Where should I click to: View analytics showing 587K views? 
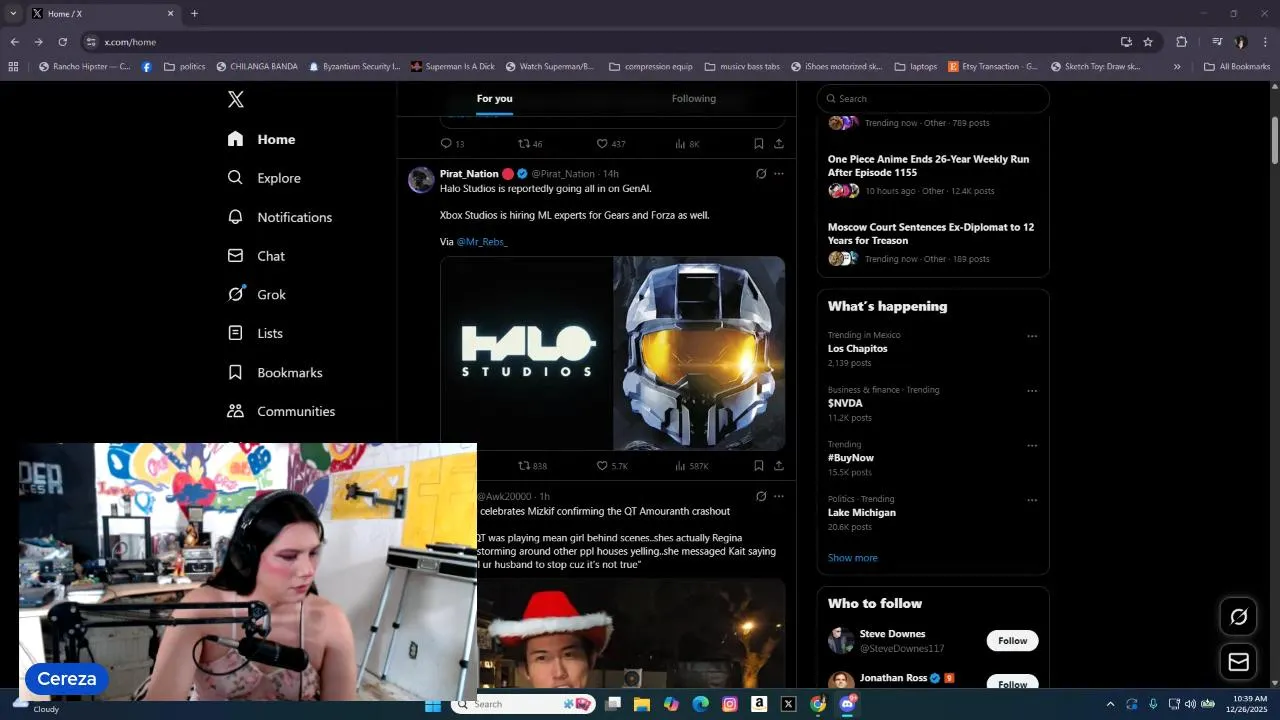[x=692, y=466]
